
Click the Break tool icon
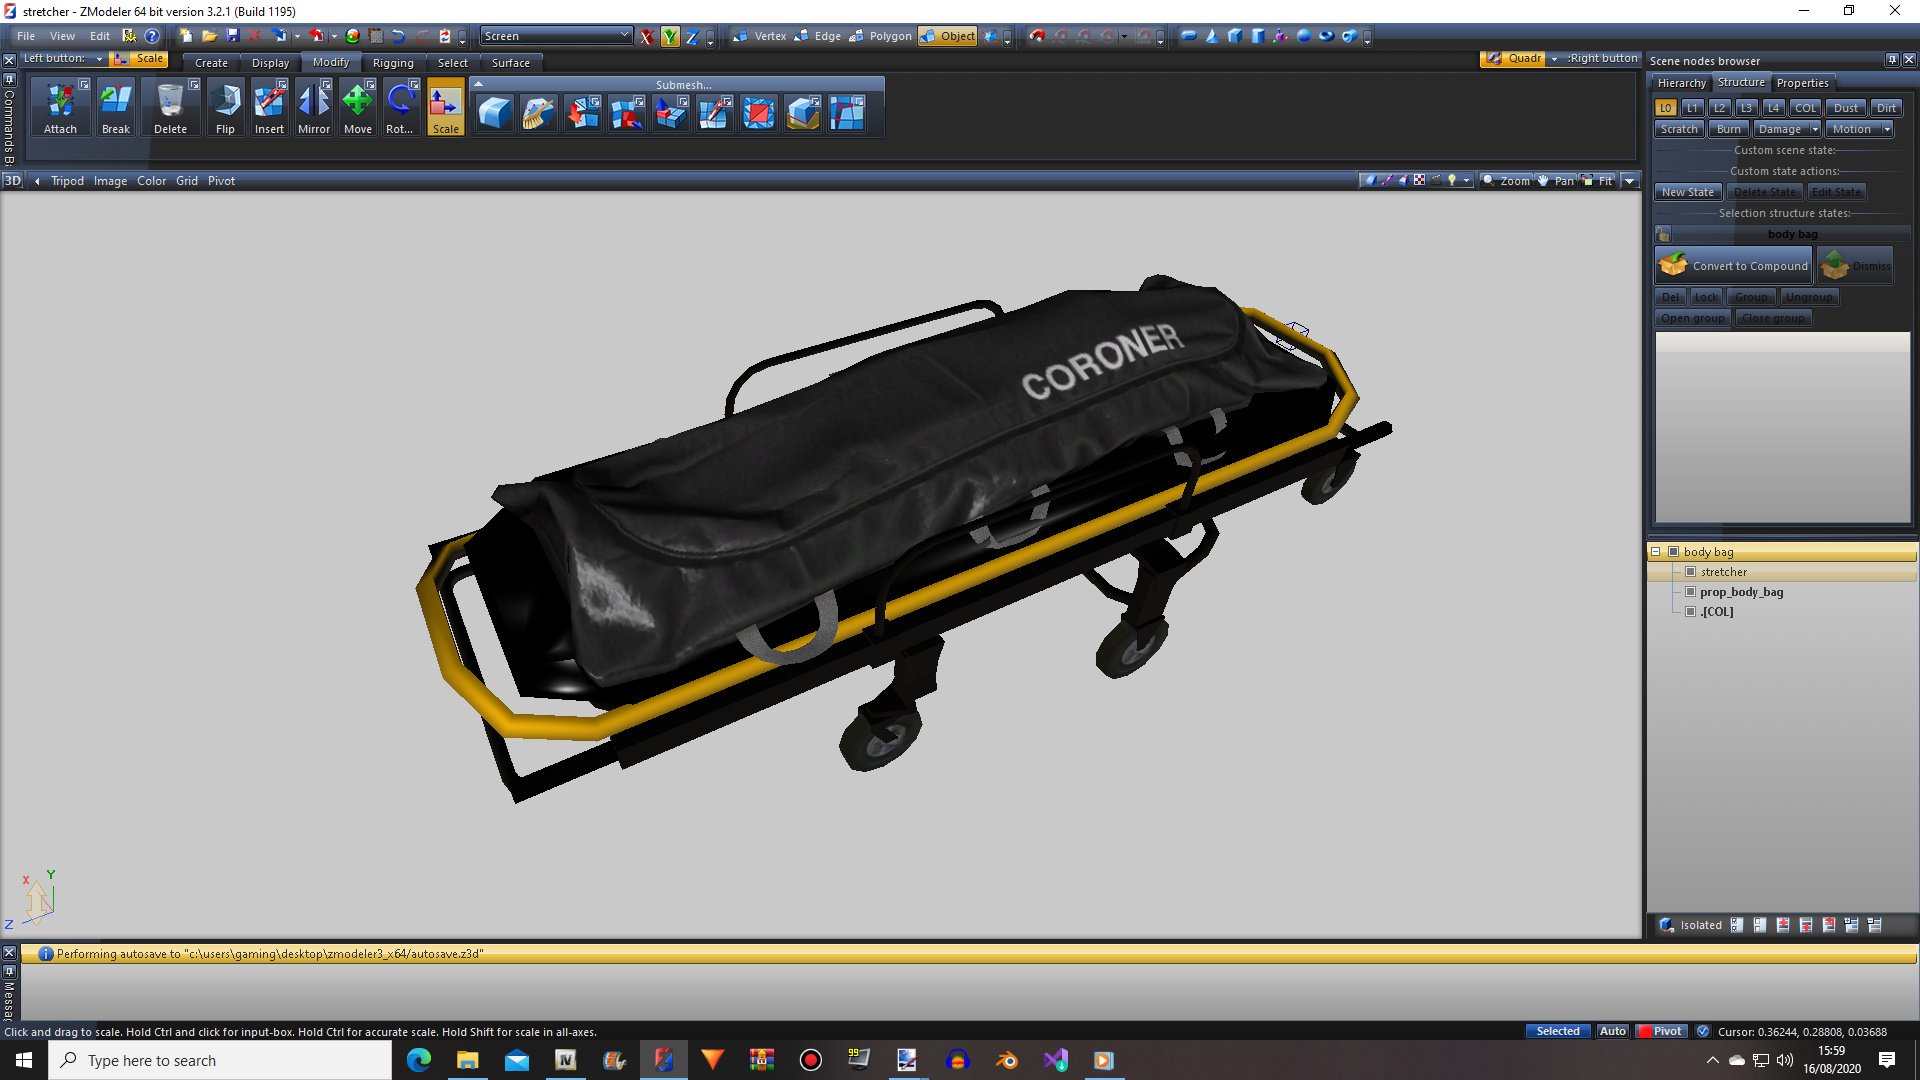click(115, 108)
